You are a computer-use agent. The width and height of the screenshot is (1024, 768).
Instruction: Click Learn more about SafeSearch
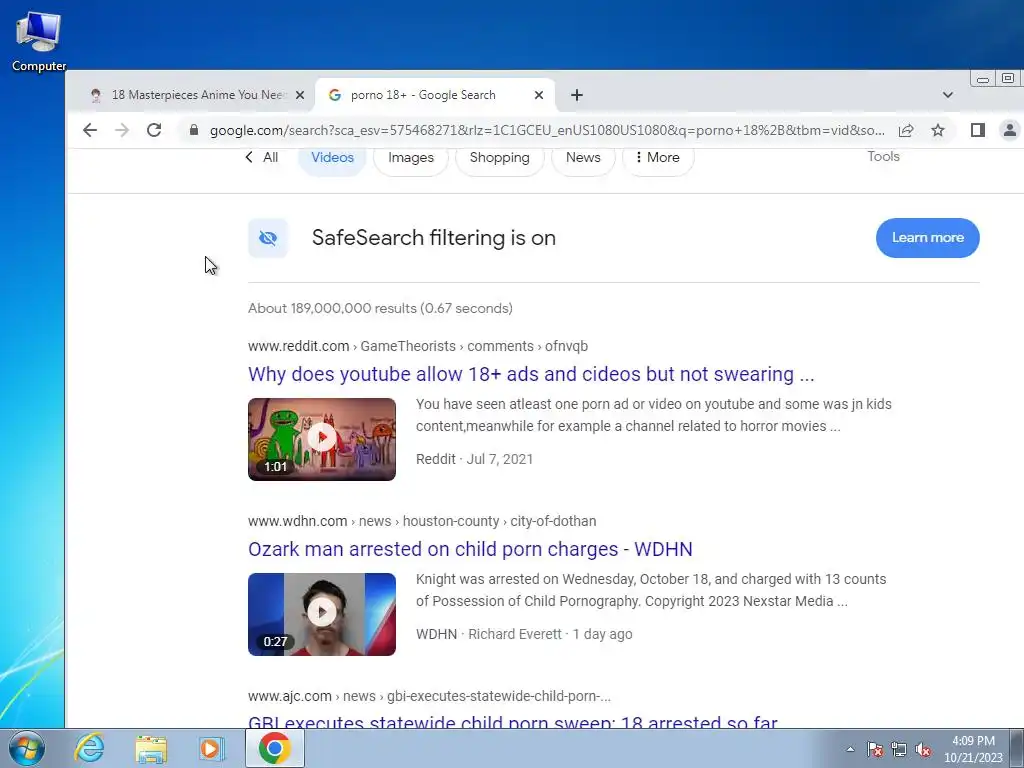(x=927, y=238)
